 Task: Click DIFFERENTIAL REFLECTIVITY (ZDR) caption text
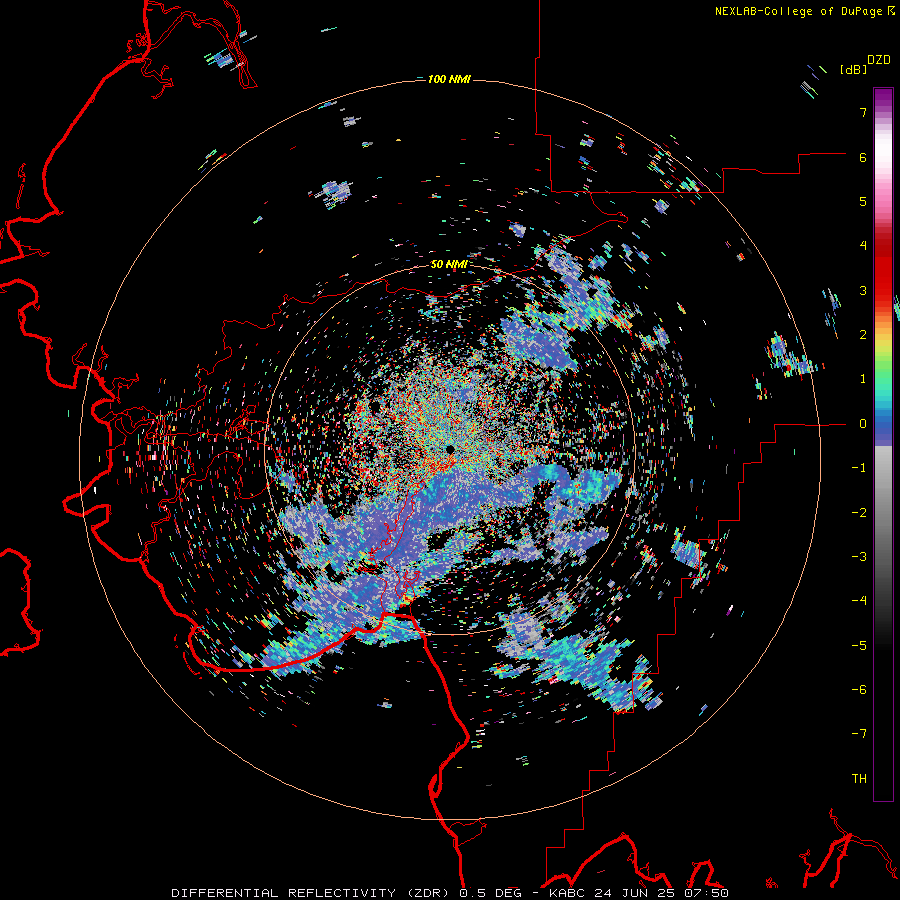[312, 893]
